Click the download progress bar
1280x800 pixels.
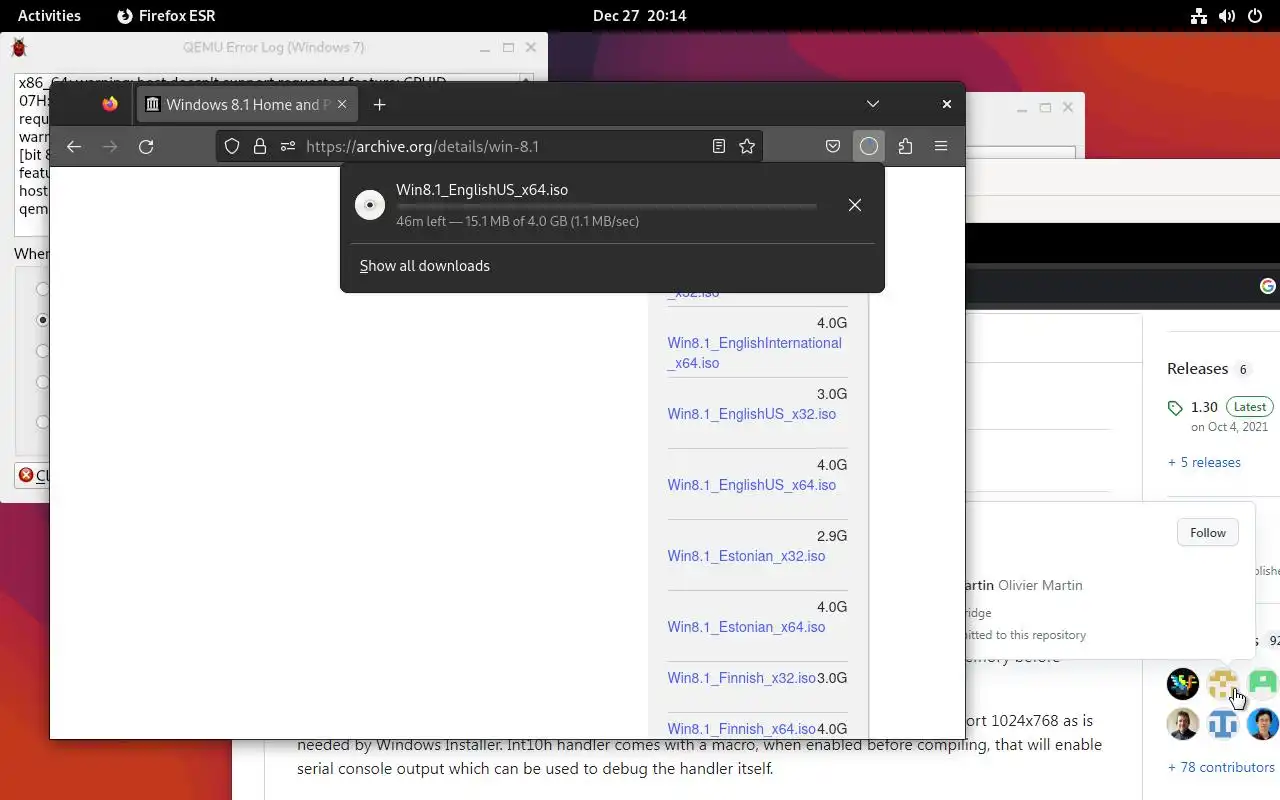point(607,207)
